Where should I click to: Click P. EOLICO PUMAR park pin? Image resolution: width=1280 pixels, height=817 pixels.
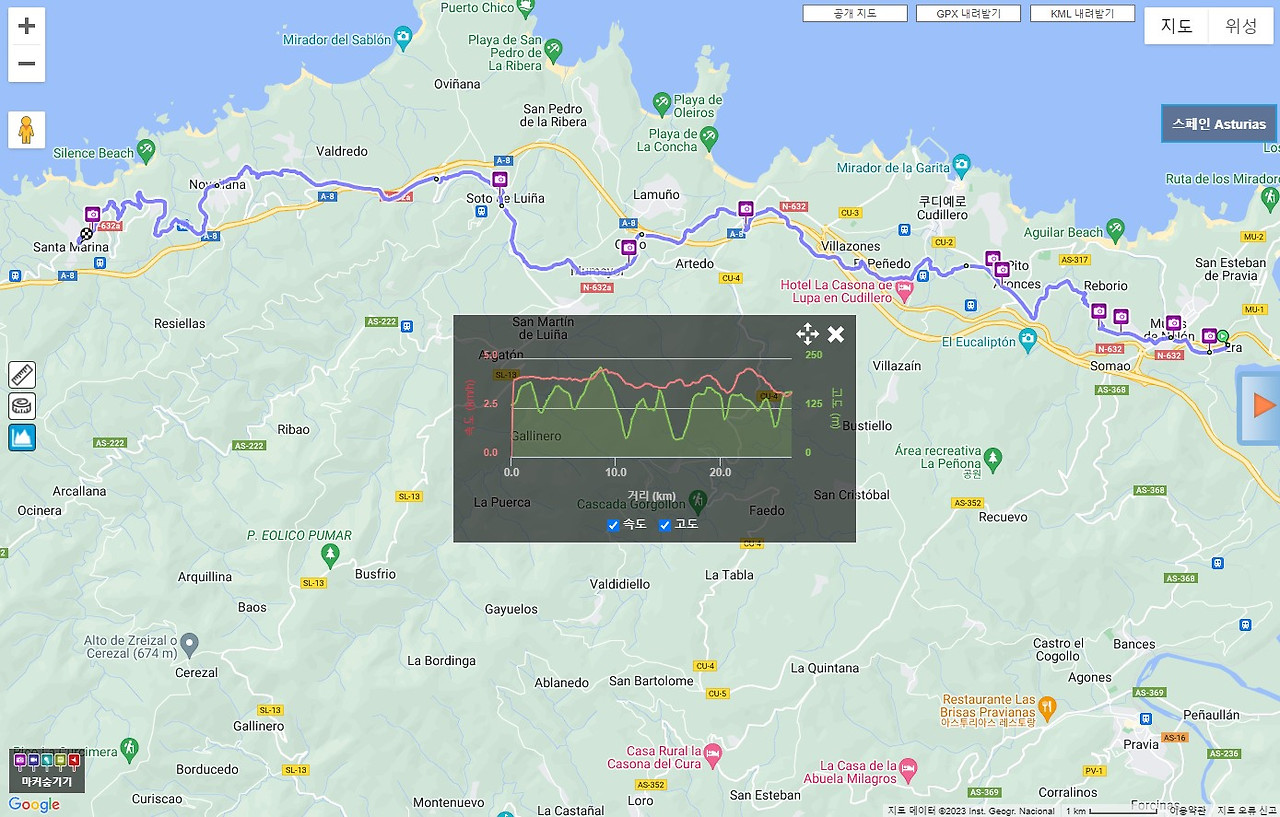pyautogui.click(x=330, y=553)
